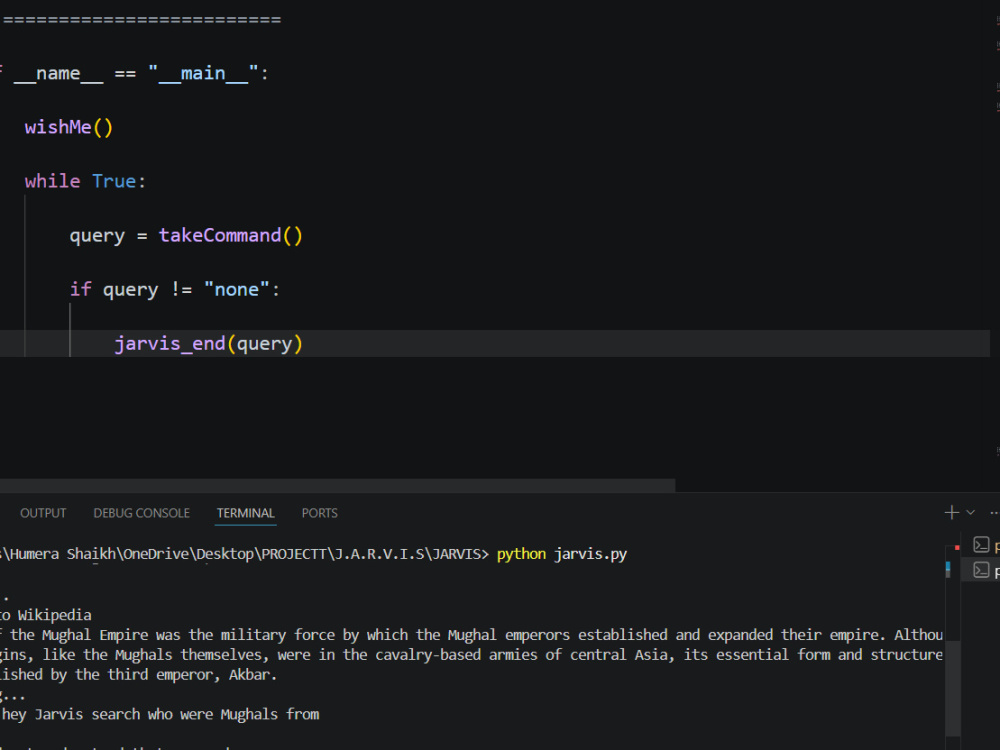Screen dimensions: 1000x750
Task: Click the 'if query != "none":' line
Action: click(175, 290)
